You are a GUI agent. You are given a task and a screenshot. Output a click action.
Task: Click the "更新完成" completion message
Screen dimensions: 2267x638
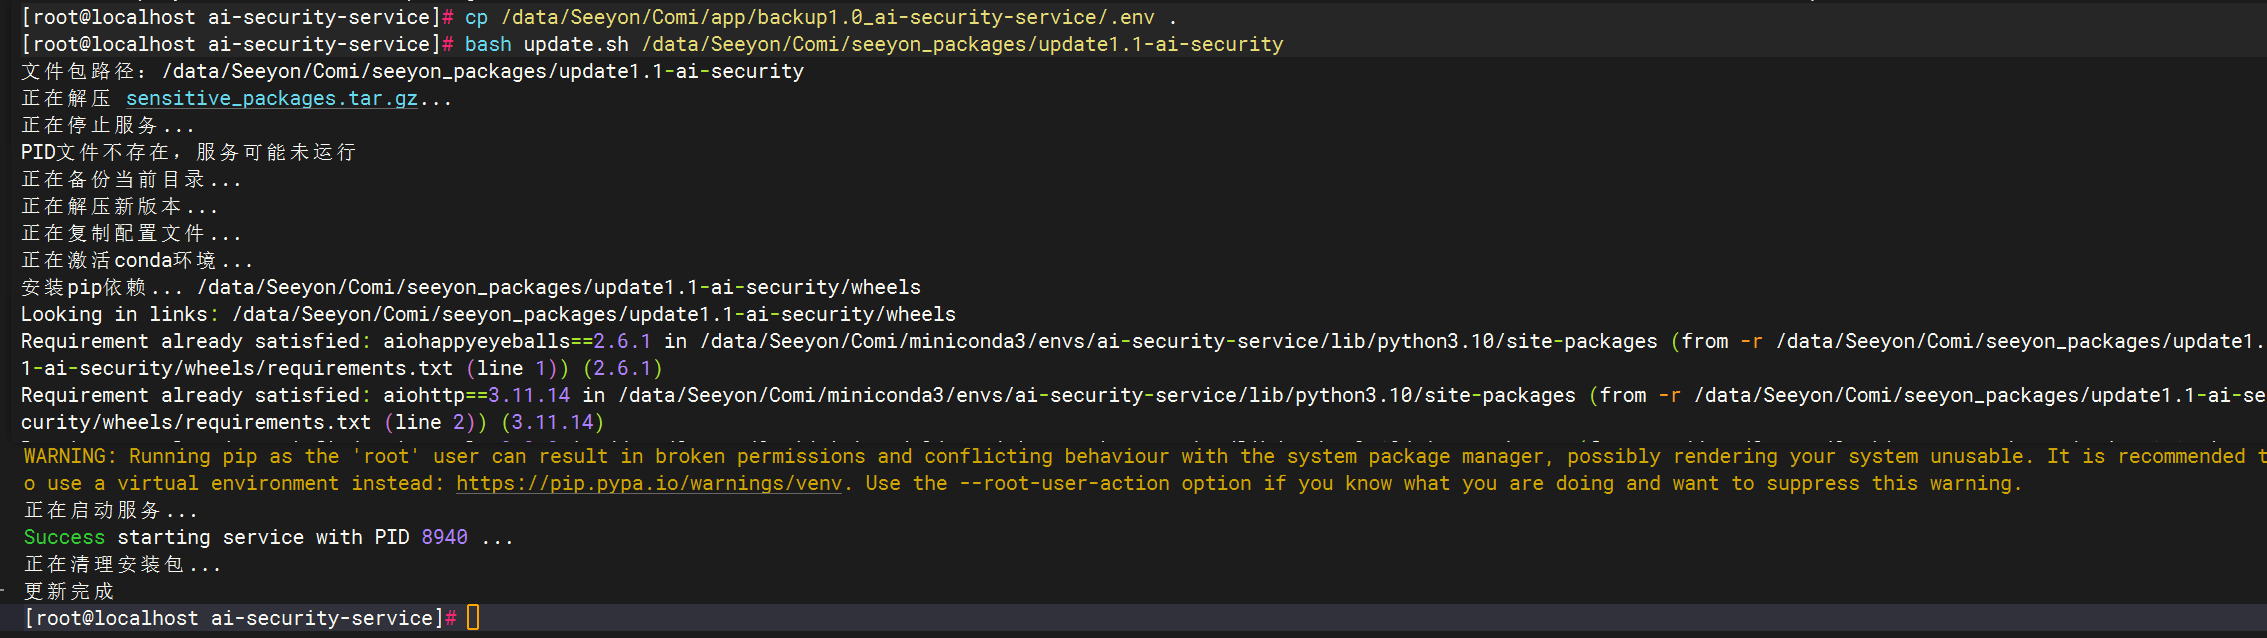69,592
